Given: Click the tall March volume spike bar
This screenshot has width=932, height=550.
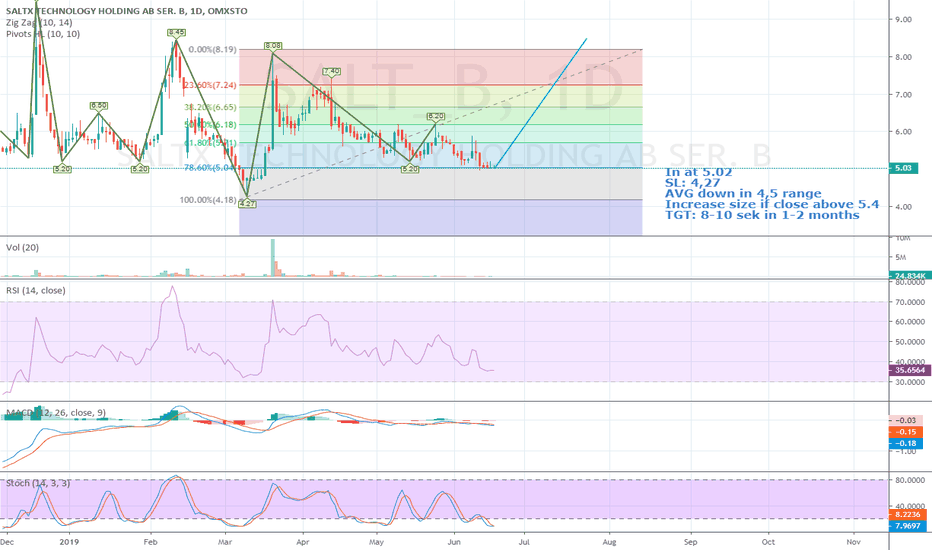Looking at the screenshot, I should coord(273,257).
